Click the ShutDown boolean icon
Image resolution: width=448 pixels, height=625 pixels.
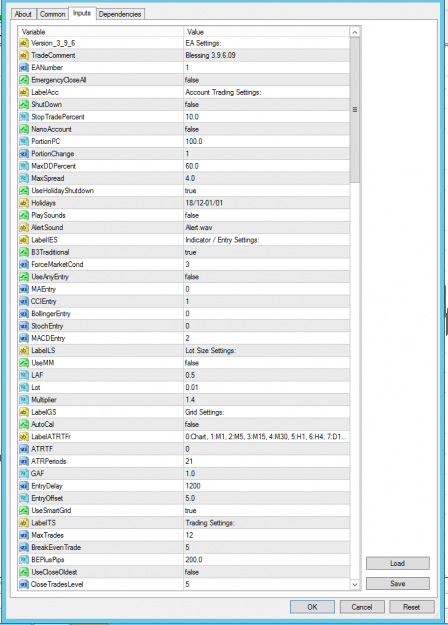click(x=24, y=104)
